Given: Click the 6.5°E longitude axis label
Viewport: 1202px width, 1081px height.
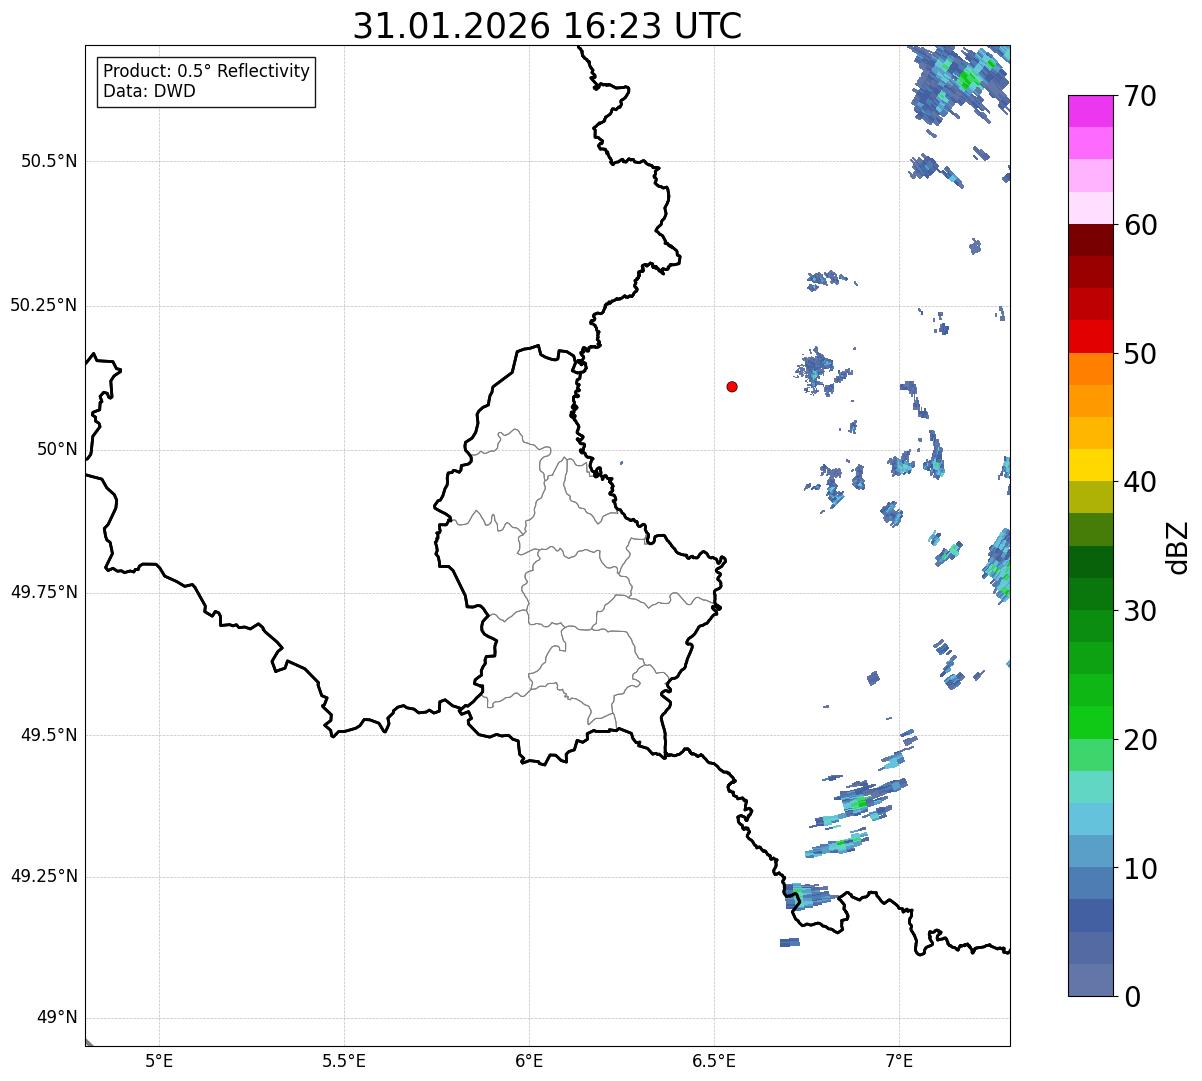Looking at the screenshot, I should [x=714, y=1060].
